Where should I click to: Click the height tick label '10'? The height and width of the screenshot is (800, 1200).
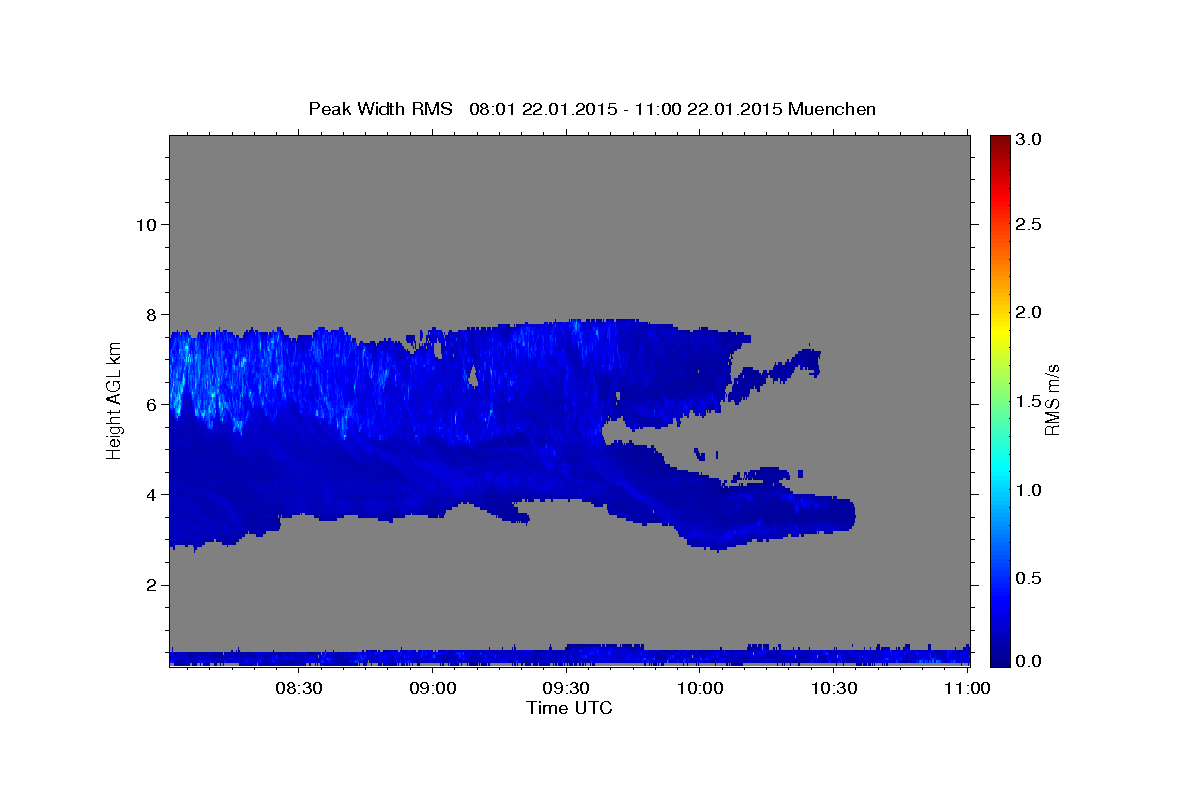coord(145,224)
